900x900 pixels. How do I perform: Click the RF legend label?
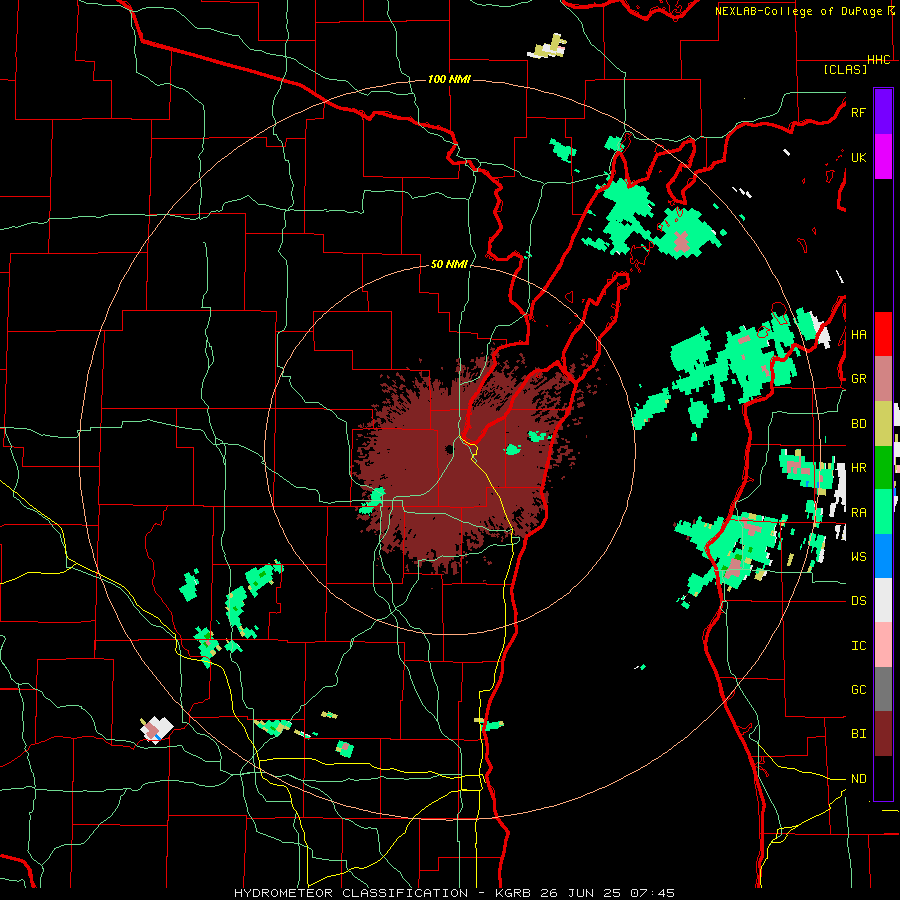pos(858,112)
